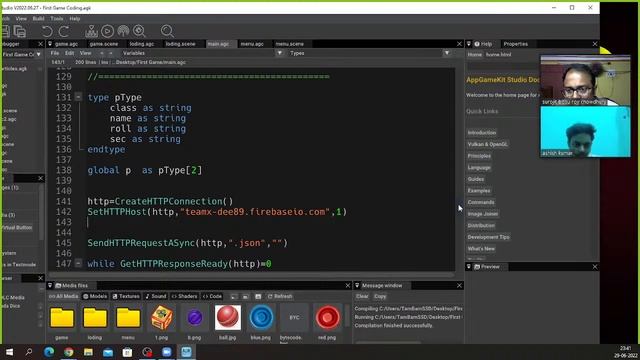Image resolution: width=640 pixels, height=360 pixels.
Task: Select the red.png media thumbnail
Action: 327,318
